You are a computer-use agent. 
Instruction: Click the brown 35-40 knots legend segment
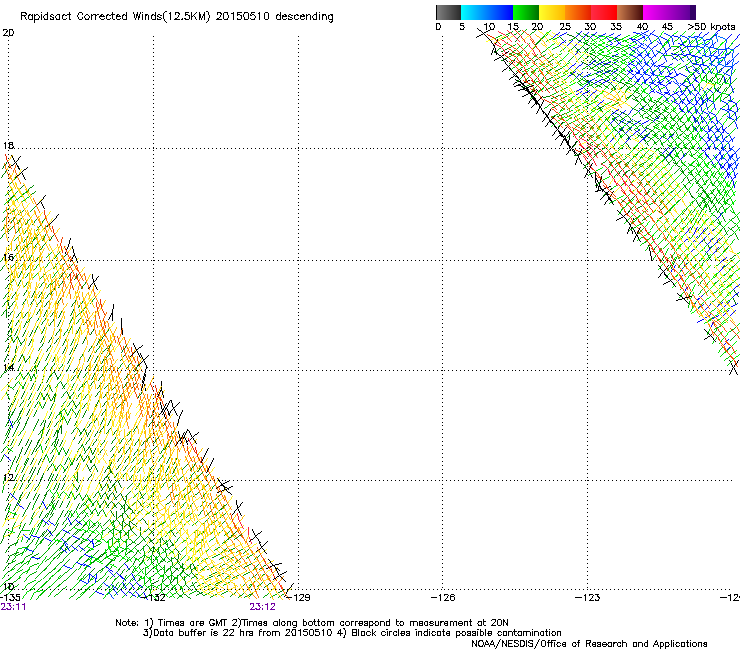(x=630, y=12)
